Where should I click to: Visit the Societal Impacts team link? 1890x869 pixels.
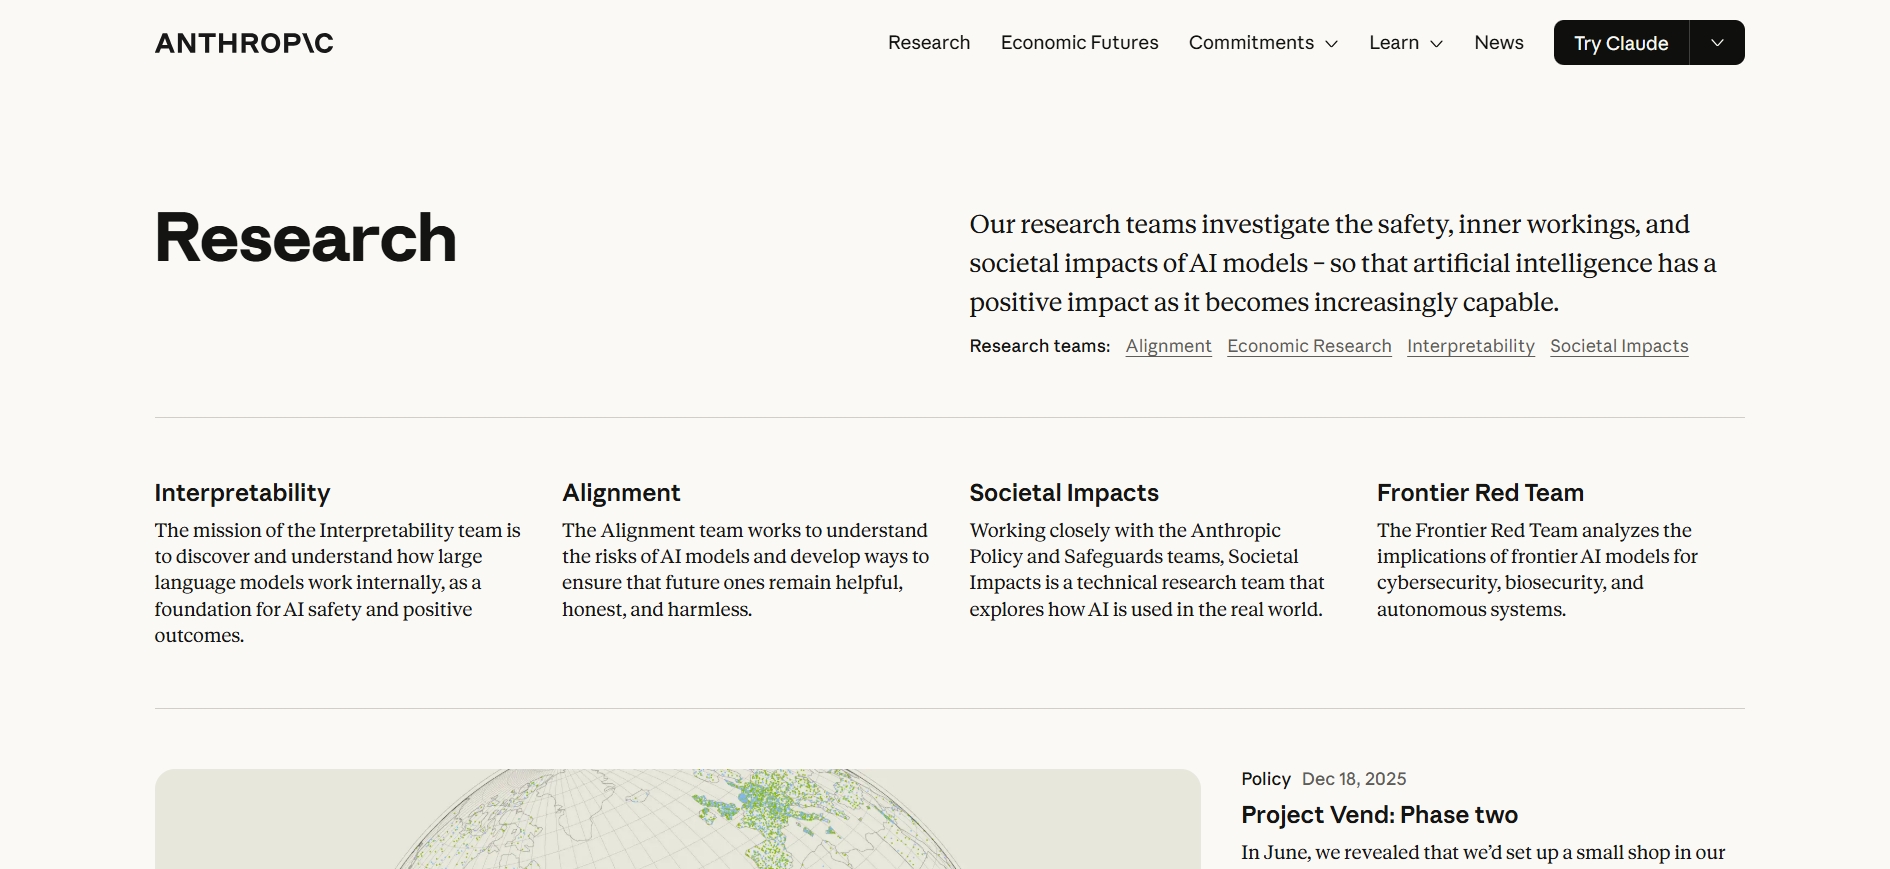point(1619,346)
